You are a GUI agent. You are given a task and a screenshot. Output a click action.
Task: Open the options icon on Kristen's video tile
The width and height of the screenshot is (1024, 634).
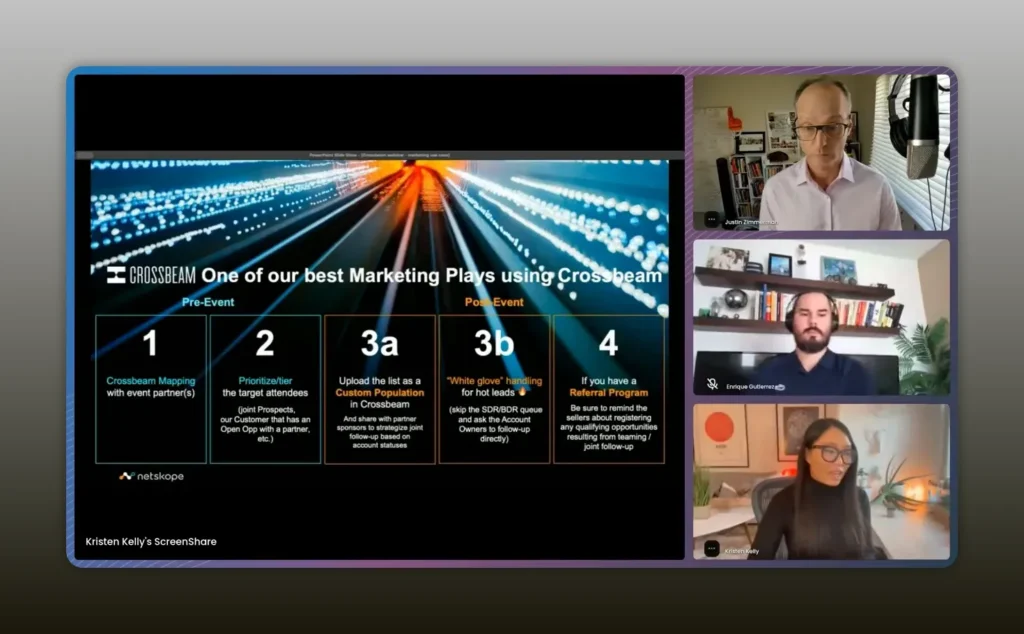coord(711,549)
